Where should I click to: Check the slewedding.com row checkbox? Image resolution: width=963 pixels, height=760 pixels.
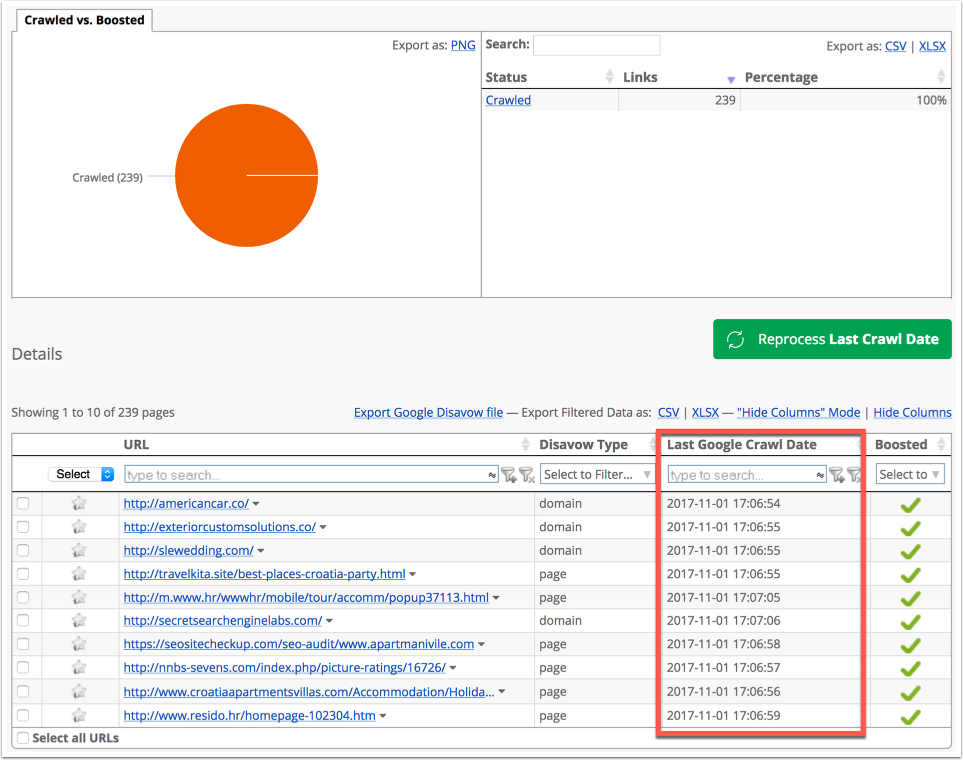point(23,550)
